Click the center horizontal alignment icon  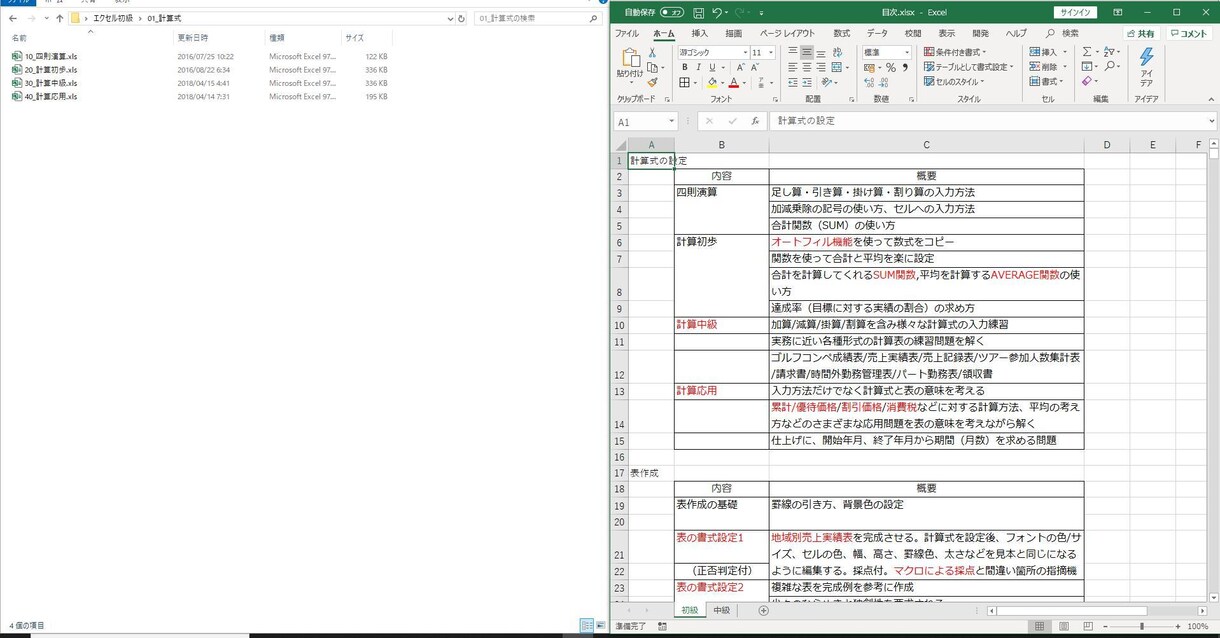806,67
